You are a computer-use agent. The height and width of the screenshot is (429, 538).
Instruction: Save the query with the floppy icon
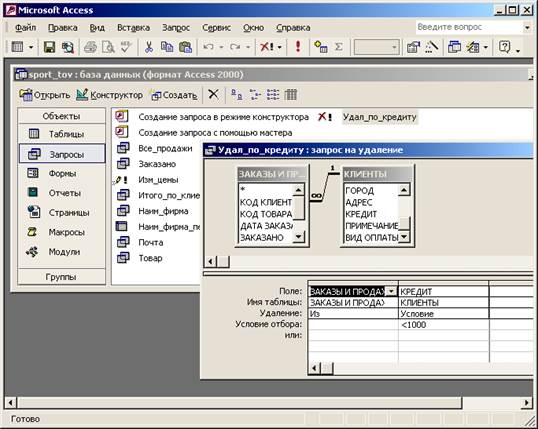[49, 47]
